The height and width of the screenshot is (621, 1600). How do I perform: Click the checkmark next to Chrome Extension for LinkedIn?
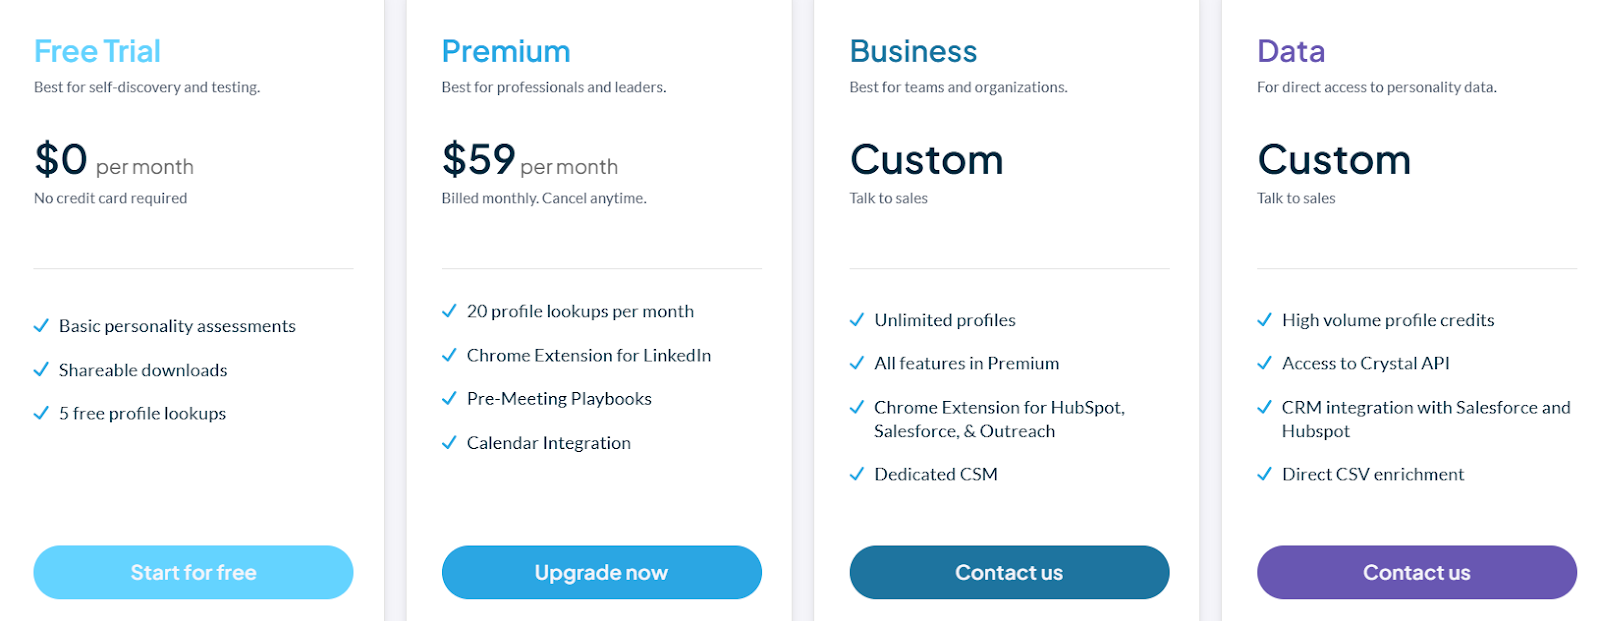(x=449, y=355)
